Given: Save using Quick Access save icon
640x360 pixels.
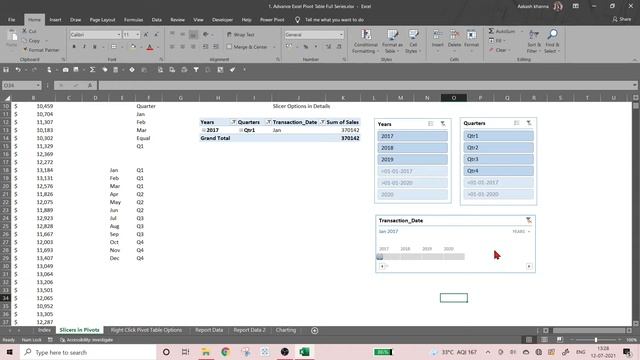Looking at the screenshot, I should 6,70.
